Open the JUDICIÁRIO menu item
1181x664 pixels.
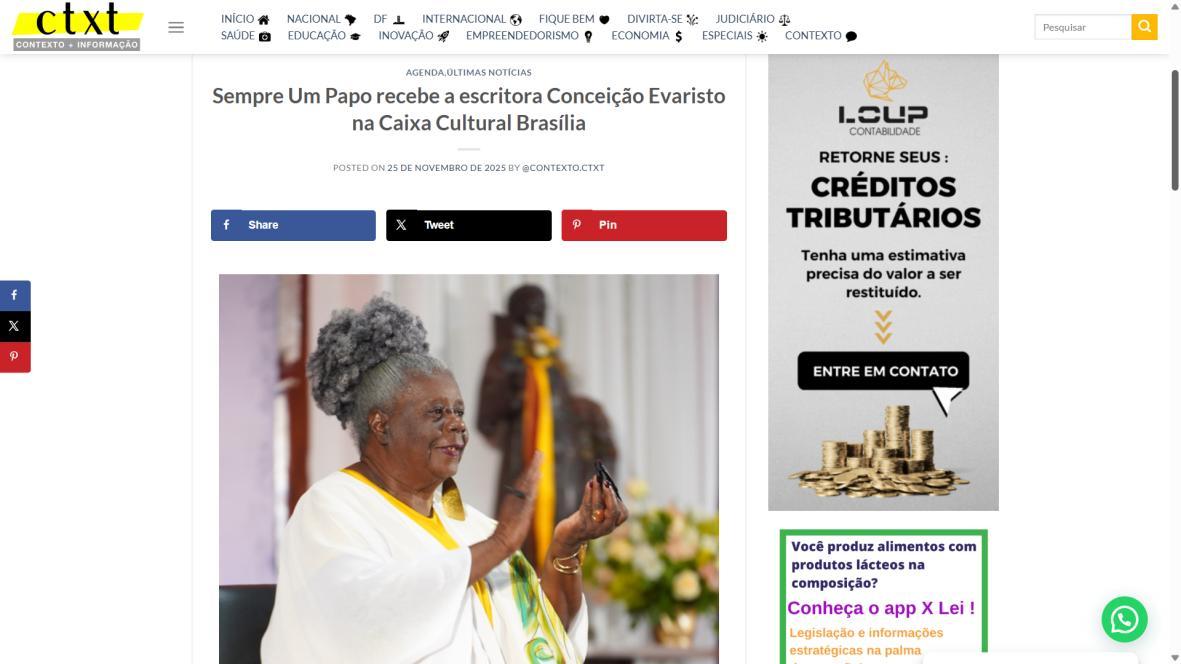(x=752, y=19)
